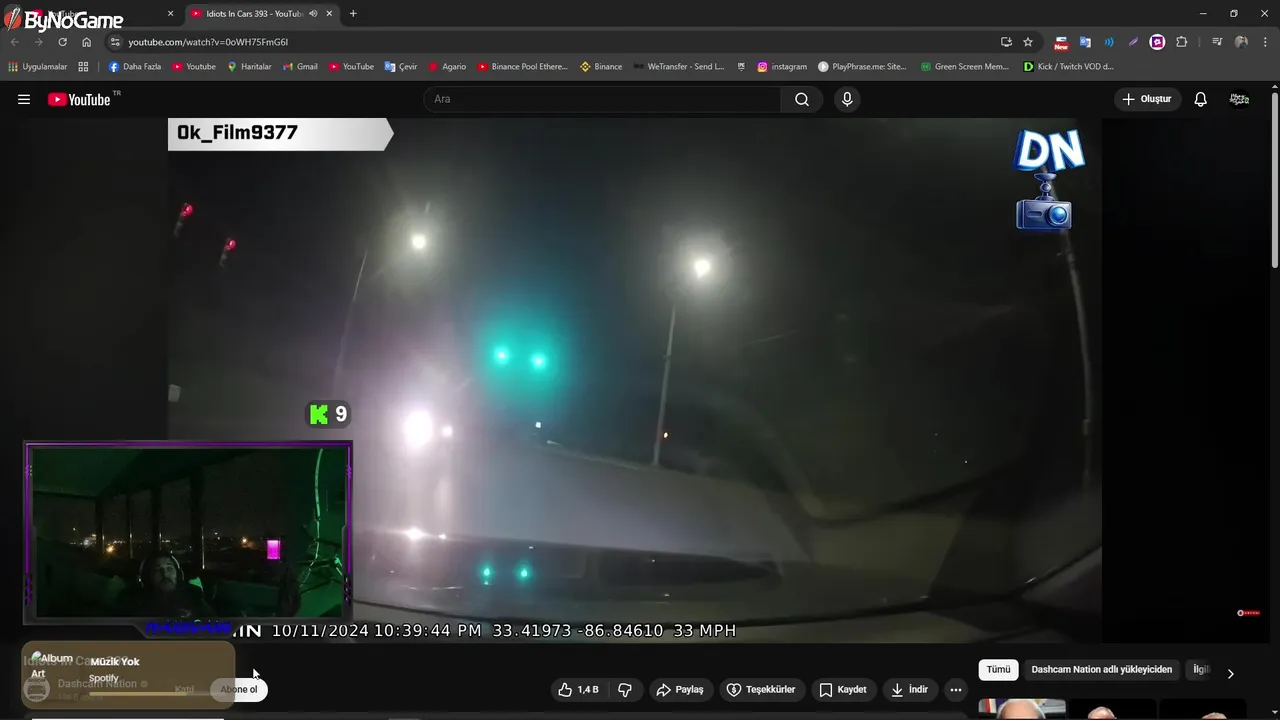
Task: Download the video with İndir
Action: click(909, 689)
